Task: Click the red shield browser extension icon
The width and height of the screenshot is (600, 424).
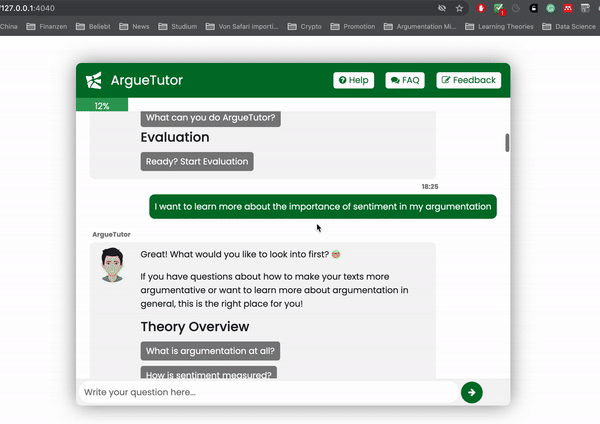Action: (481, 8)
